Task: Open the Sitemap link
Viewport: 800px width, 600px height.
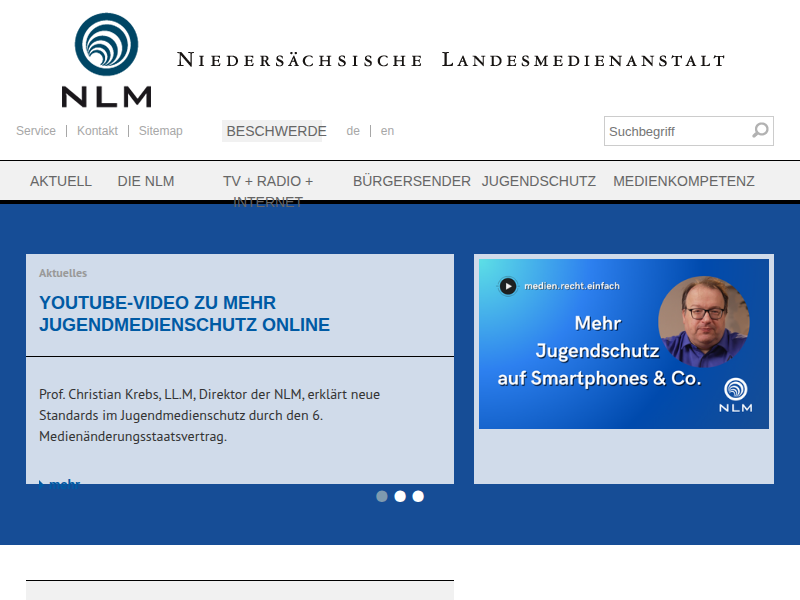Action: [161, 131]
